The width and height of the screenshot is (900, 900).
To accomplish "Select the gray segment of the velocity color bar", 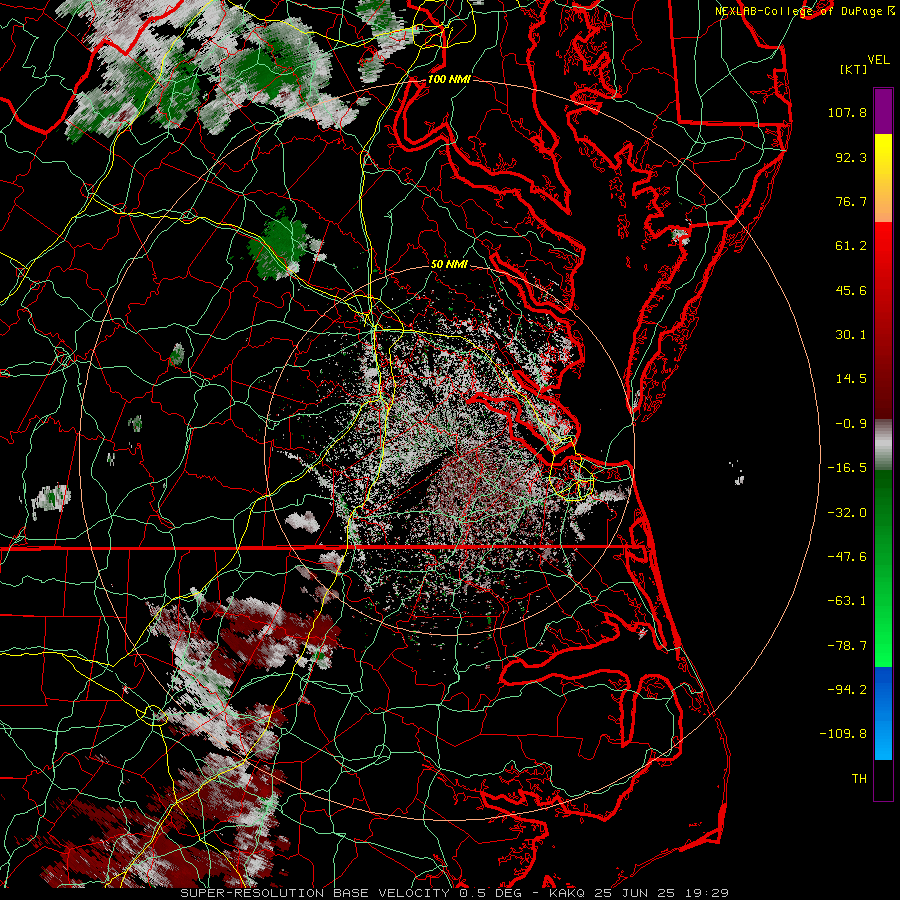I will point(883,445).
